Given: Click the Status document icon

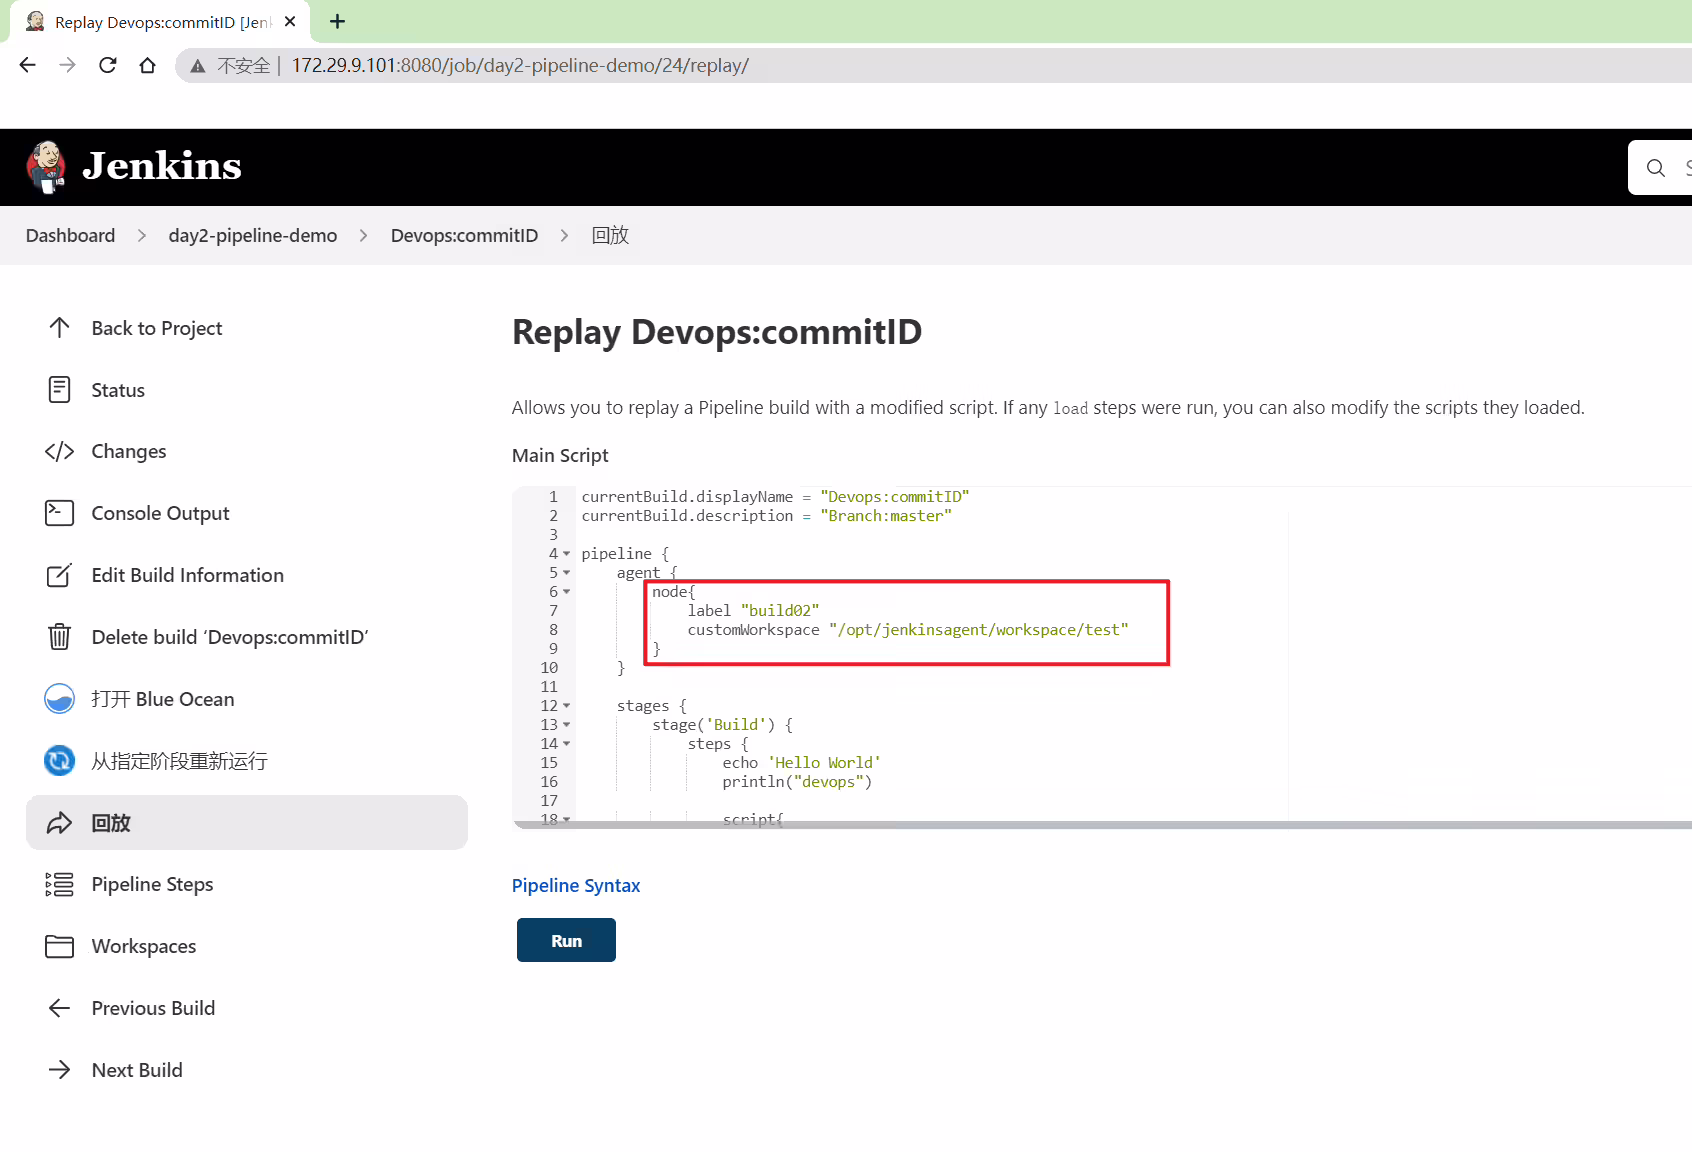Looking at the screenshot, I should (x=59, y=390).
